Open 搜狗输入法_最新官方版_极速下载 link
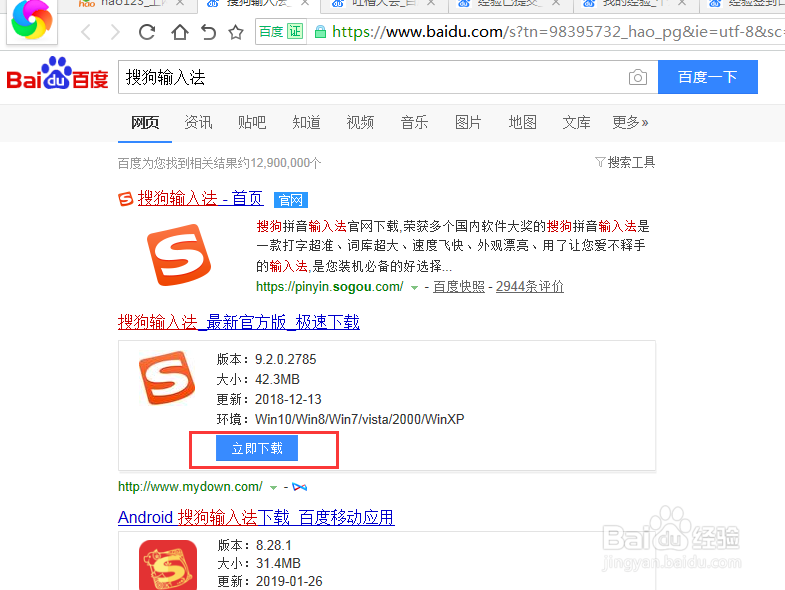785x590 pixels. pos(238,322)
